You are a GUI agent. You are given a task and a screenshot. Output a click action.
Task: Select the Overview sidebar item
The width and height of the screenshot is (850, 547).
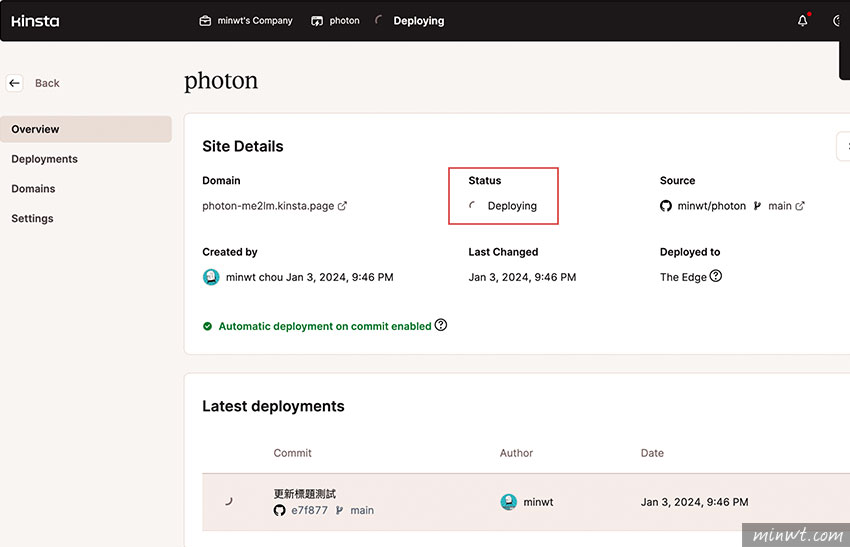86,129
